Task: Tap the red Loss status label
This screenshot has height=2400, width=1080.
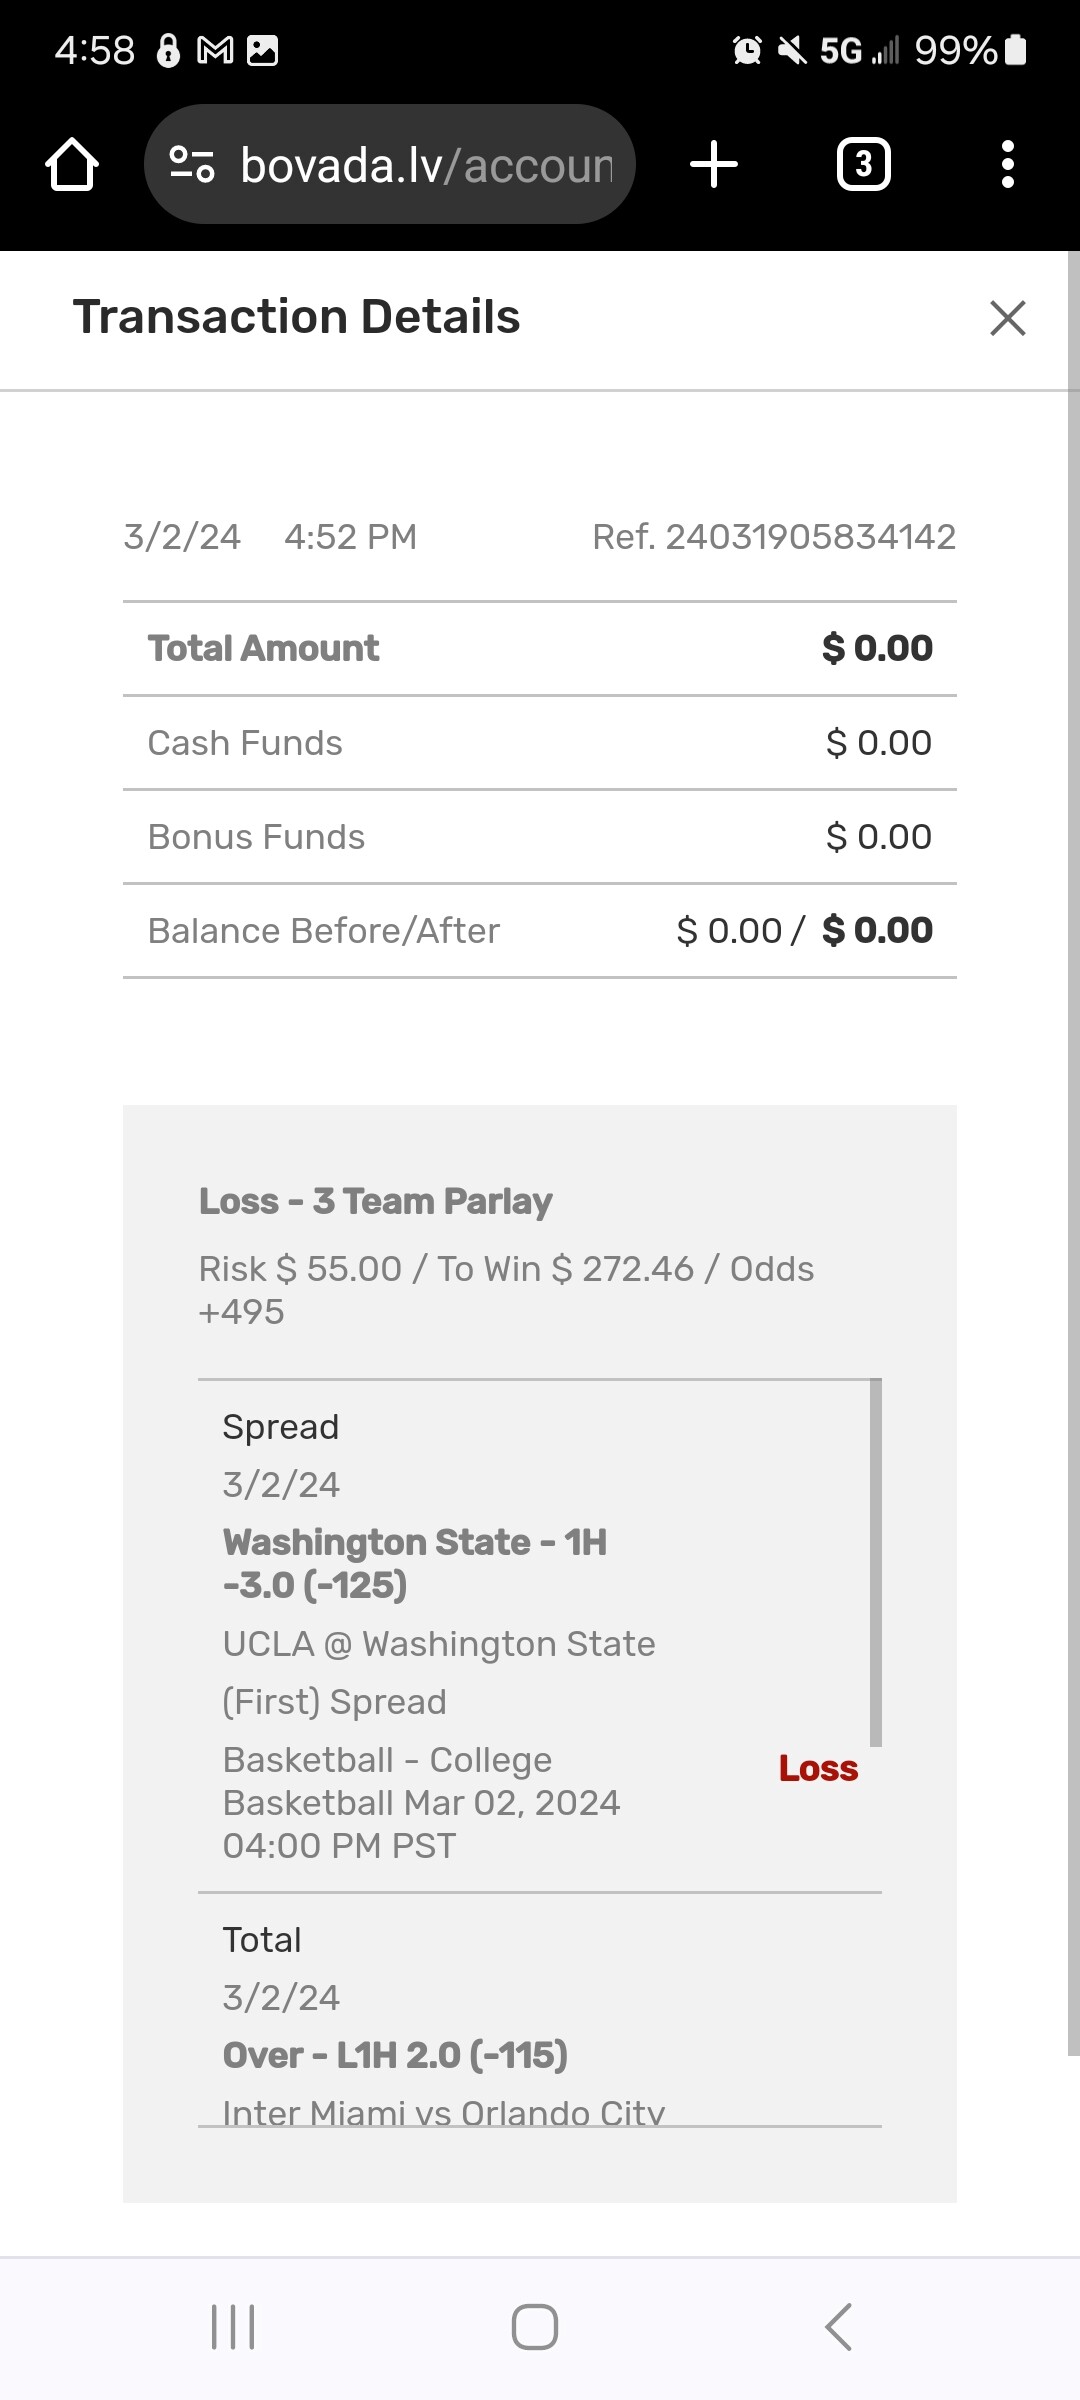Action: point(818,1769)
